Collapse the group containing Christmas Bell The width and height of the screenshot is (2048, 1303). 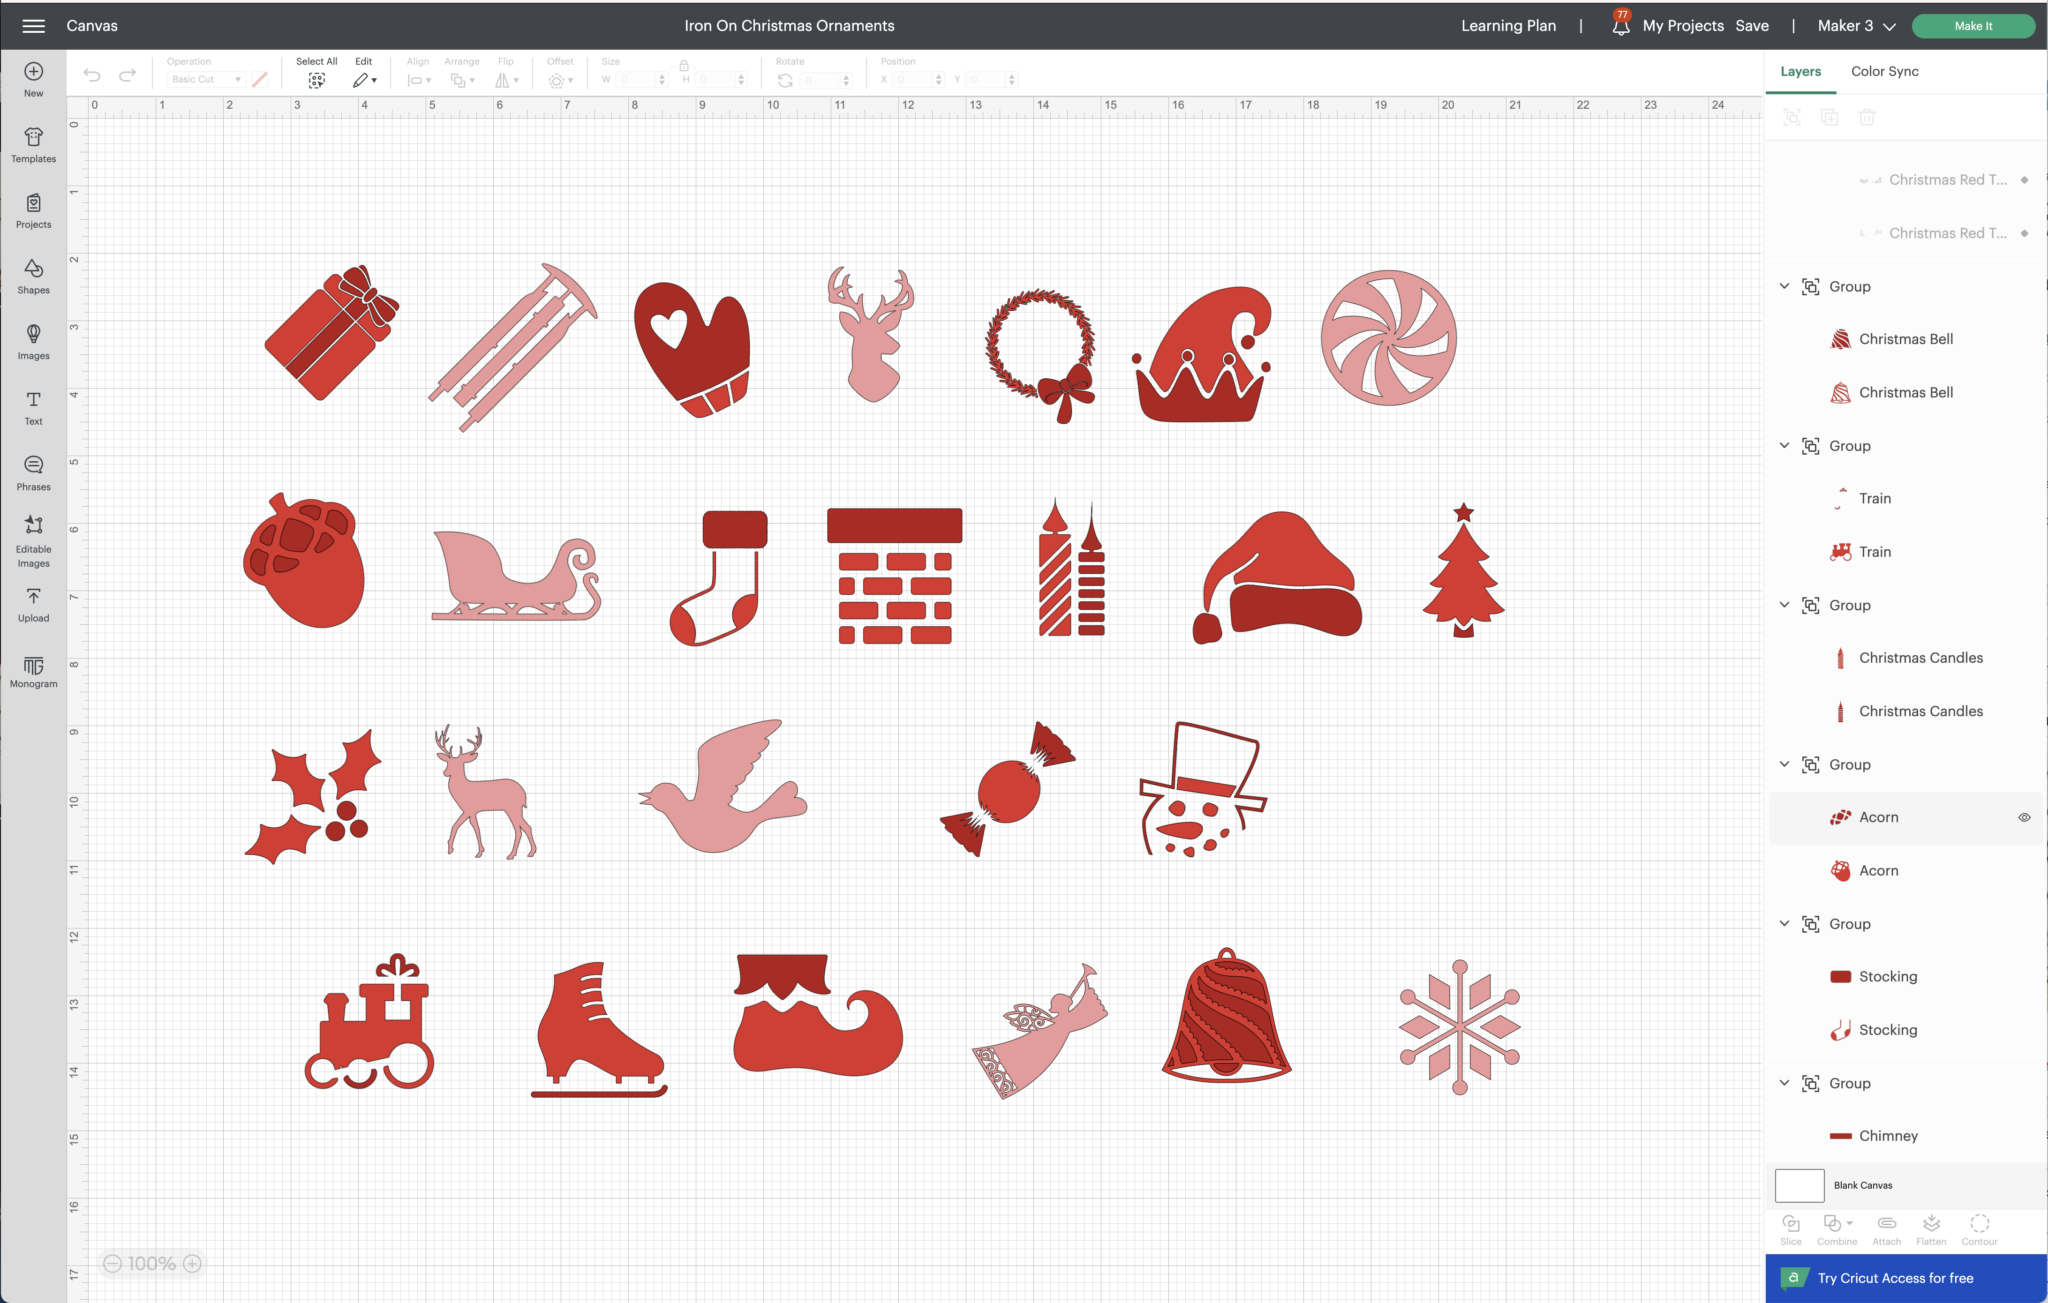pyautogui.click(x=1784, y=286)
